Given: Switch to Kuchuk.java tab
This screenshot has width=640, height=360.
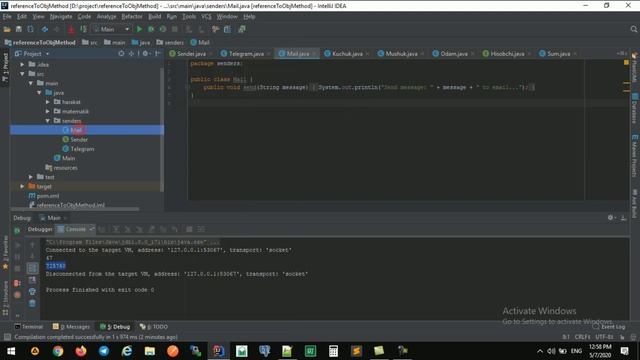Looking at the screenshot, I should point(347,53).
